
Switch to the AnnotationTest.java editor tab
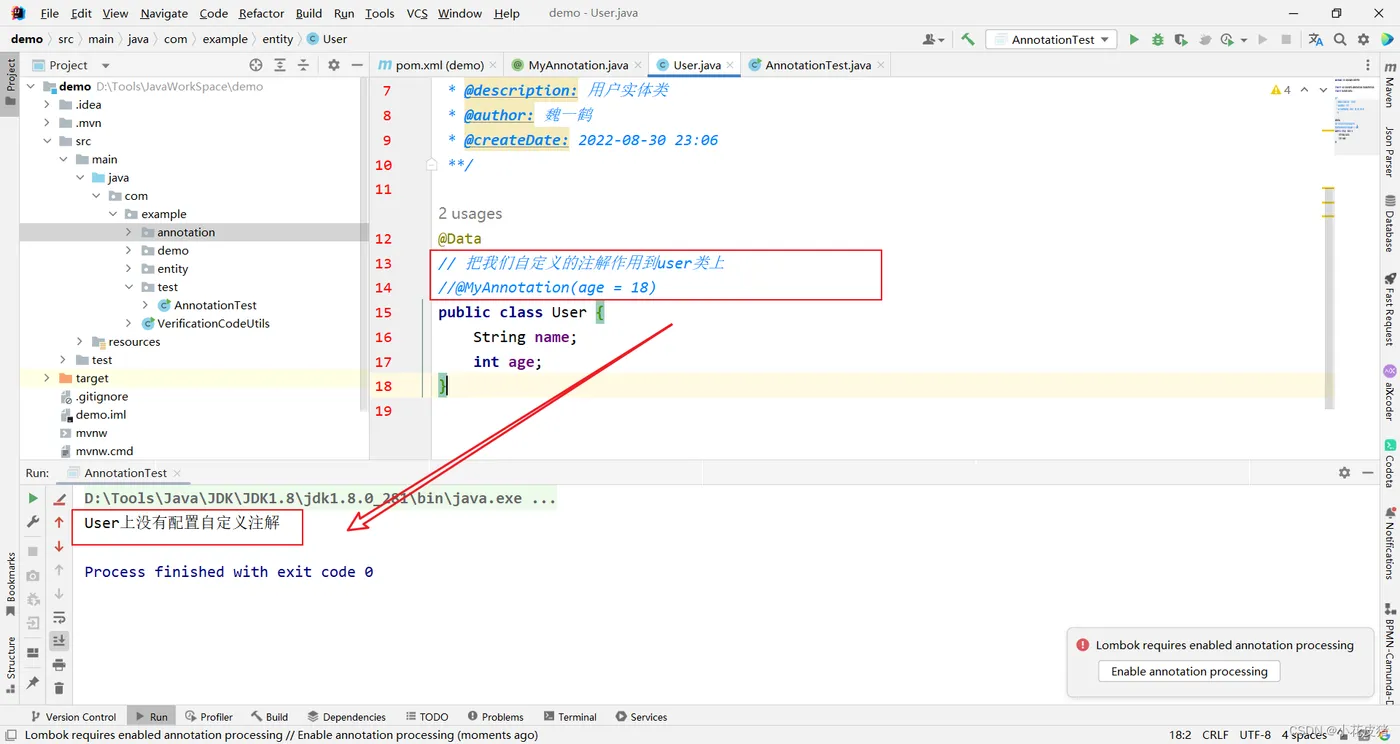click(816, 65)
